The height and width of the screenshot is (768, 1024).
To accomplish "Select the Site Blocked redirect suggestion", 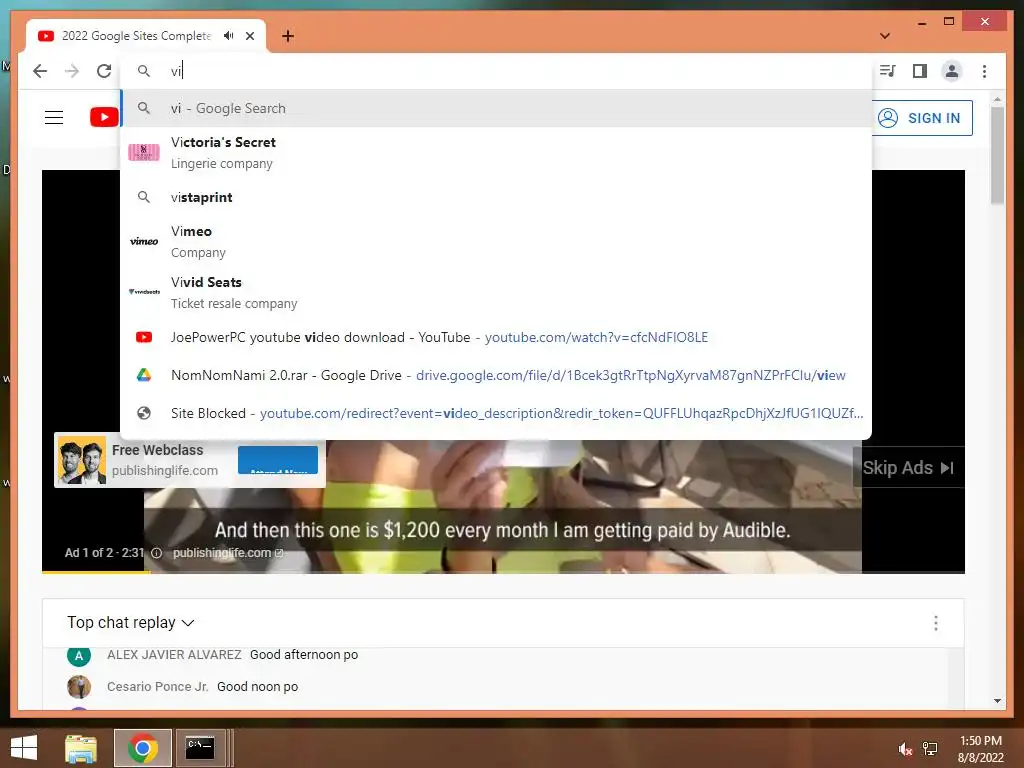I will point(496,413).
